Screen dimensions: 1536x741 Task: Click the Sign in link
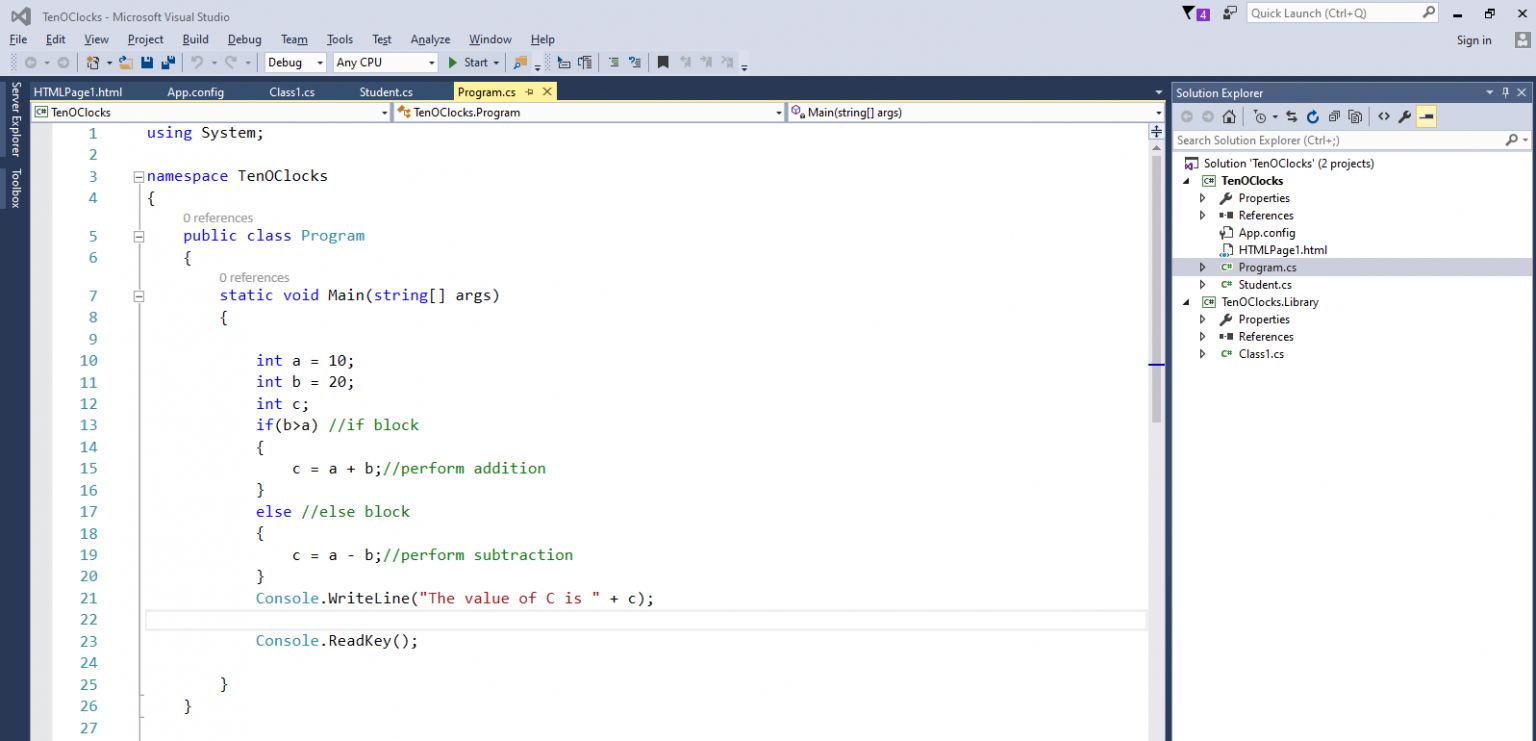coord(1474,40)
